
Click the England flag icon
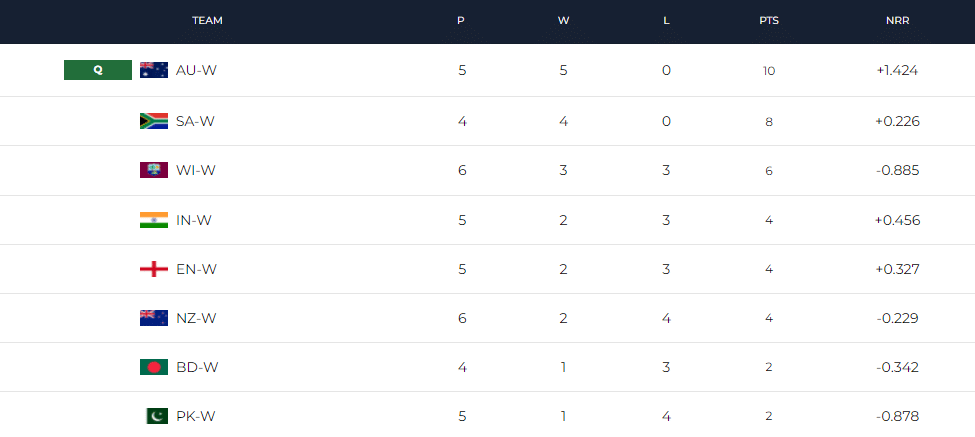(153, 269)
